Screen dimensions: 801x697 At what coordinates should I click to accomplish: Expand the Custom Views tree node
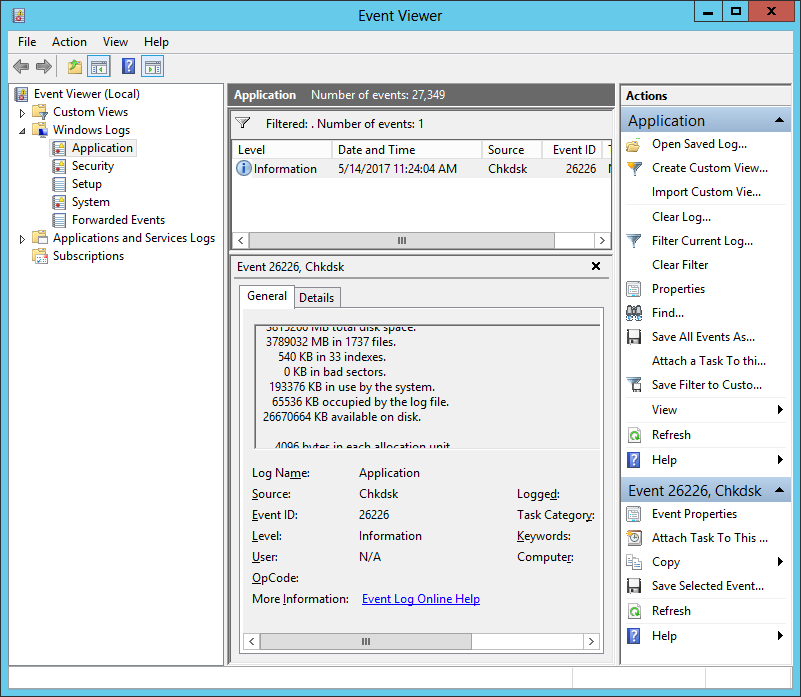[x=22, y=112]
